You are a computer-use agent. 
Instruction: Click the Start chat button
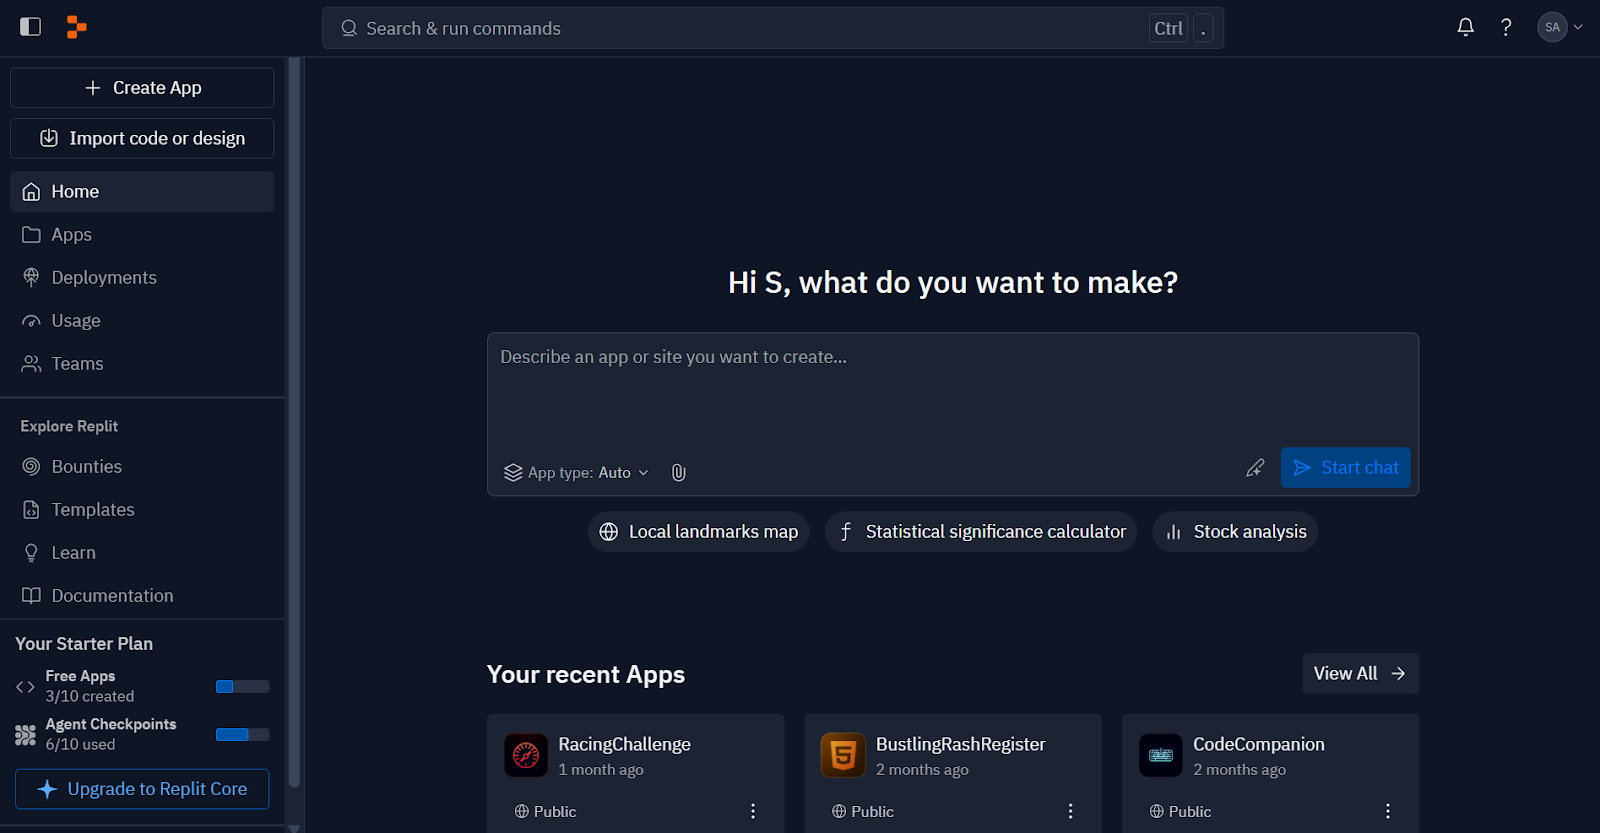[1345, 467]
